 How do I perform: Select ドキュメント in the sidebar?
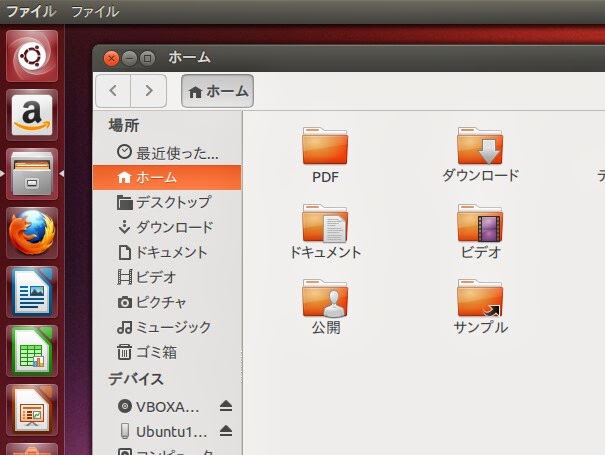[x=167, y=252]
